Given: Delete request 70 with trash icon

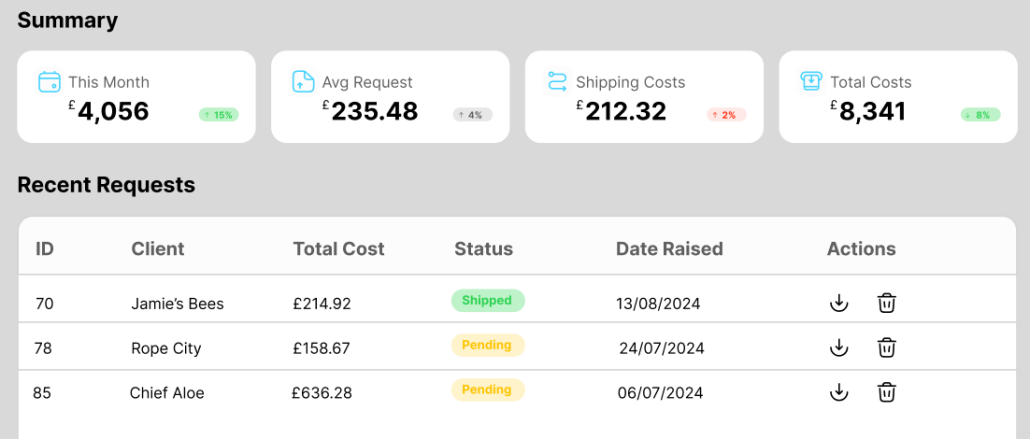Looking at the screenshot, I should click(x=886, y=303).
